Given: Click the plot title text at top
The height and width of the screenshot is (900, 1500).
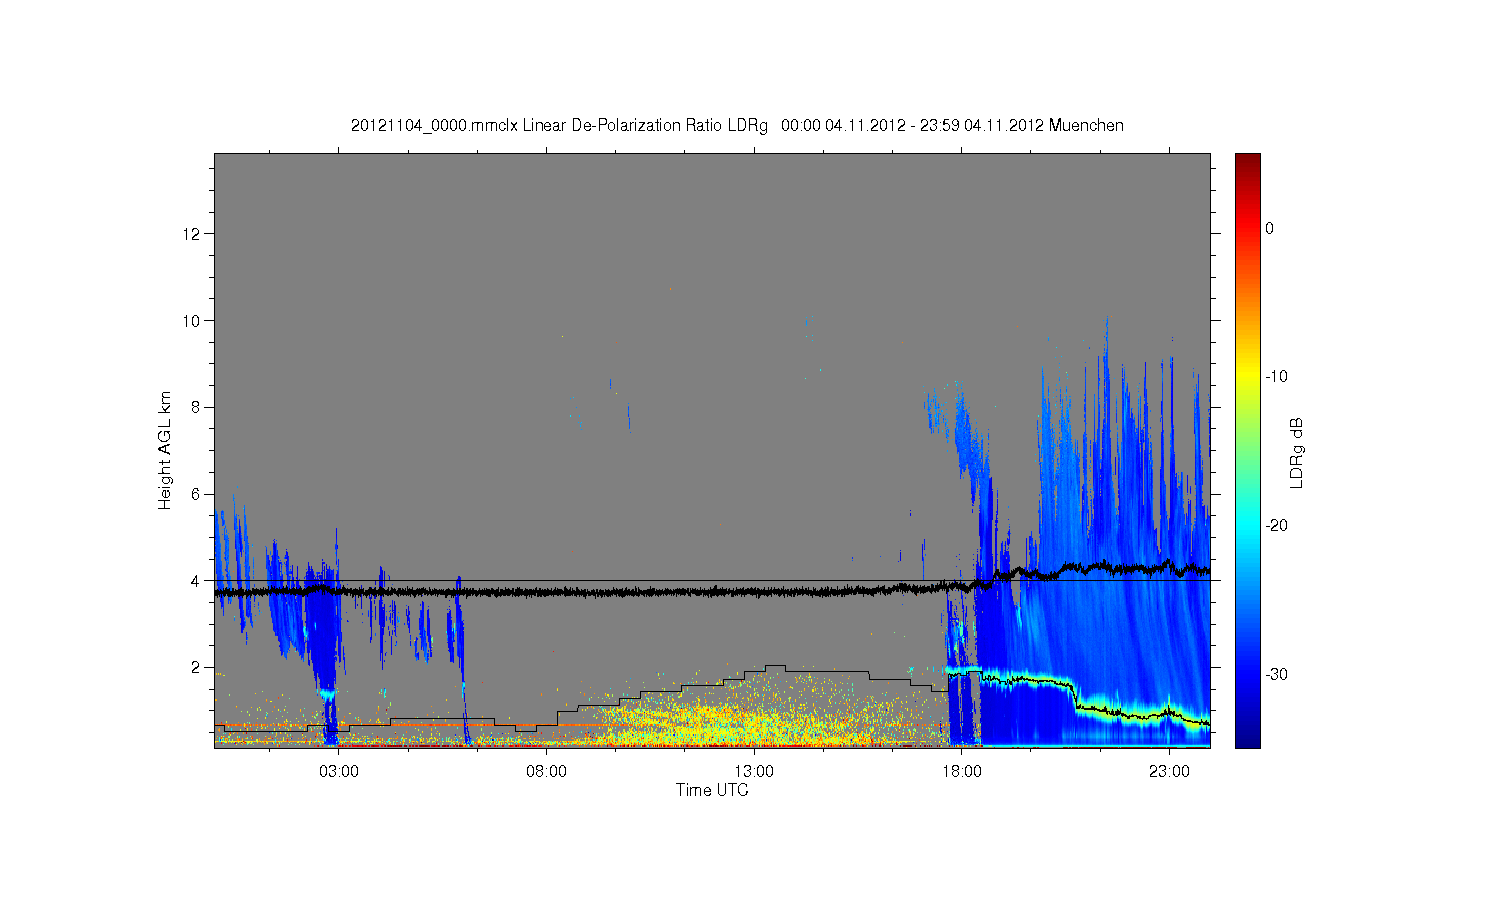Looking at the screenshot, I should 737,126.
